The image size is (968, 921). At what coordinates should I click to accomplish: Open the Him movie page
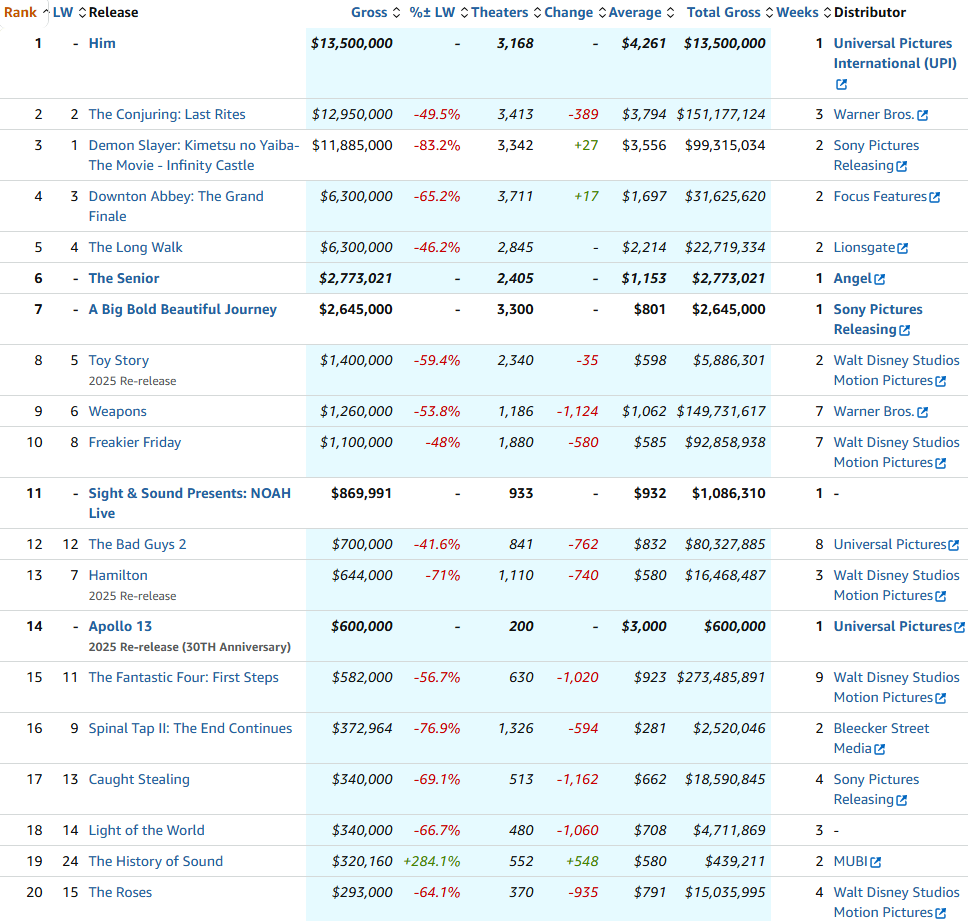pos(102,43)
